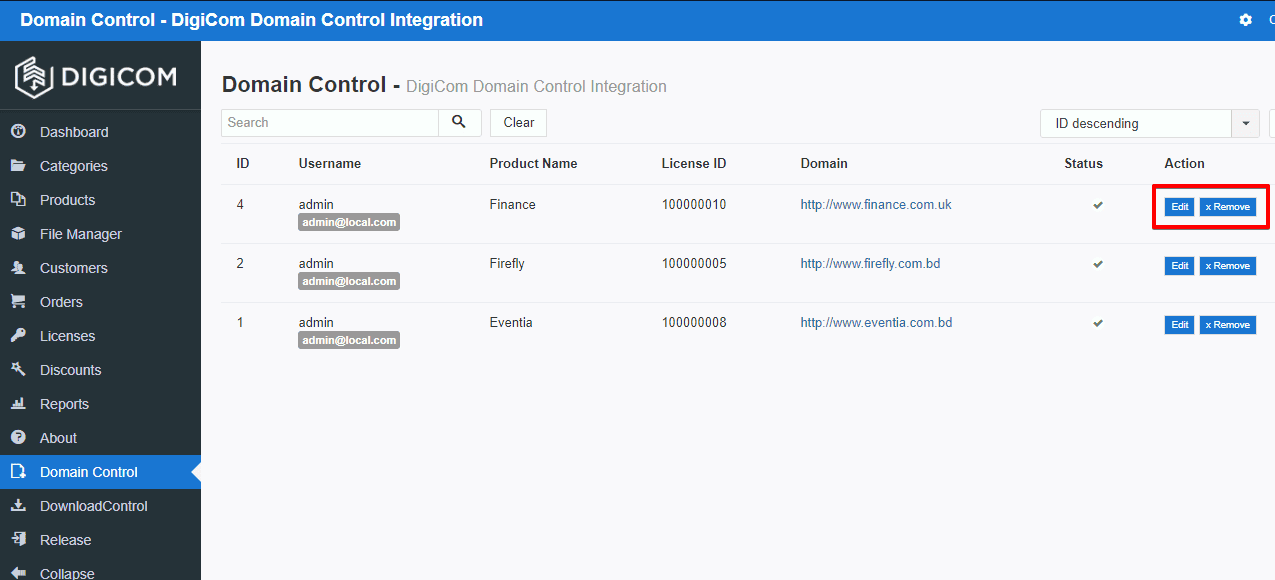Toggle status checkmark for Firefly row
The width and height of the screenshot is (1275, 580).
click(x=1097, y=263)
